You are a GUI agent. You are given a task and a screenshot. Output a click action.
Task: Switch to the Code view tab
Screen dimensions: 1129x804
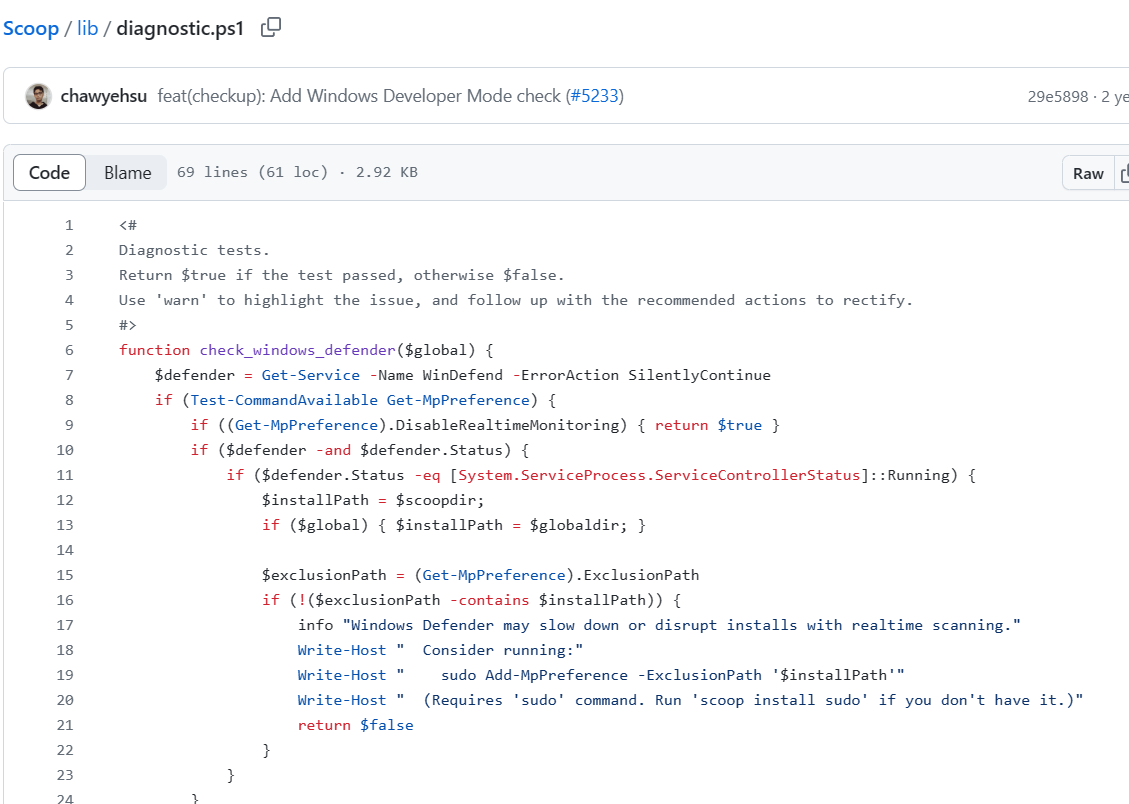(x=49, y=173)
